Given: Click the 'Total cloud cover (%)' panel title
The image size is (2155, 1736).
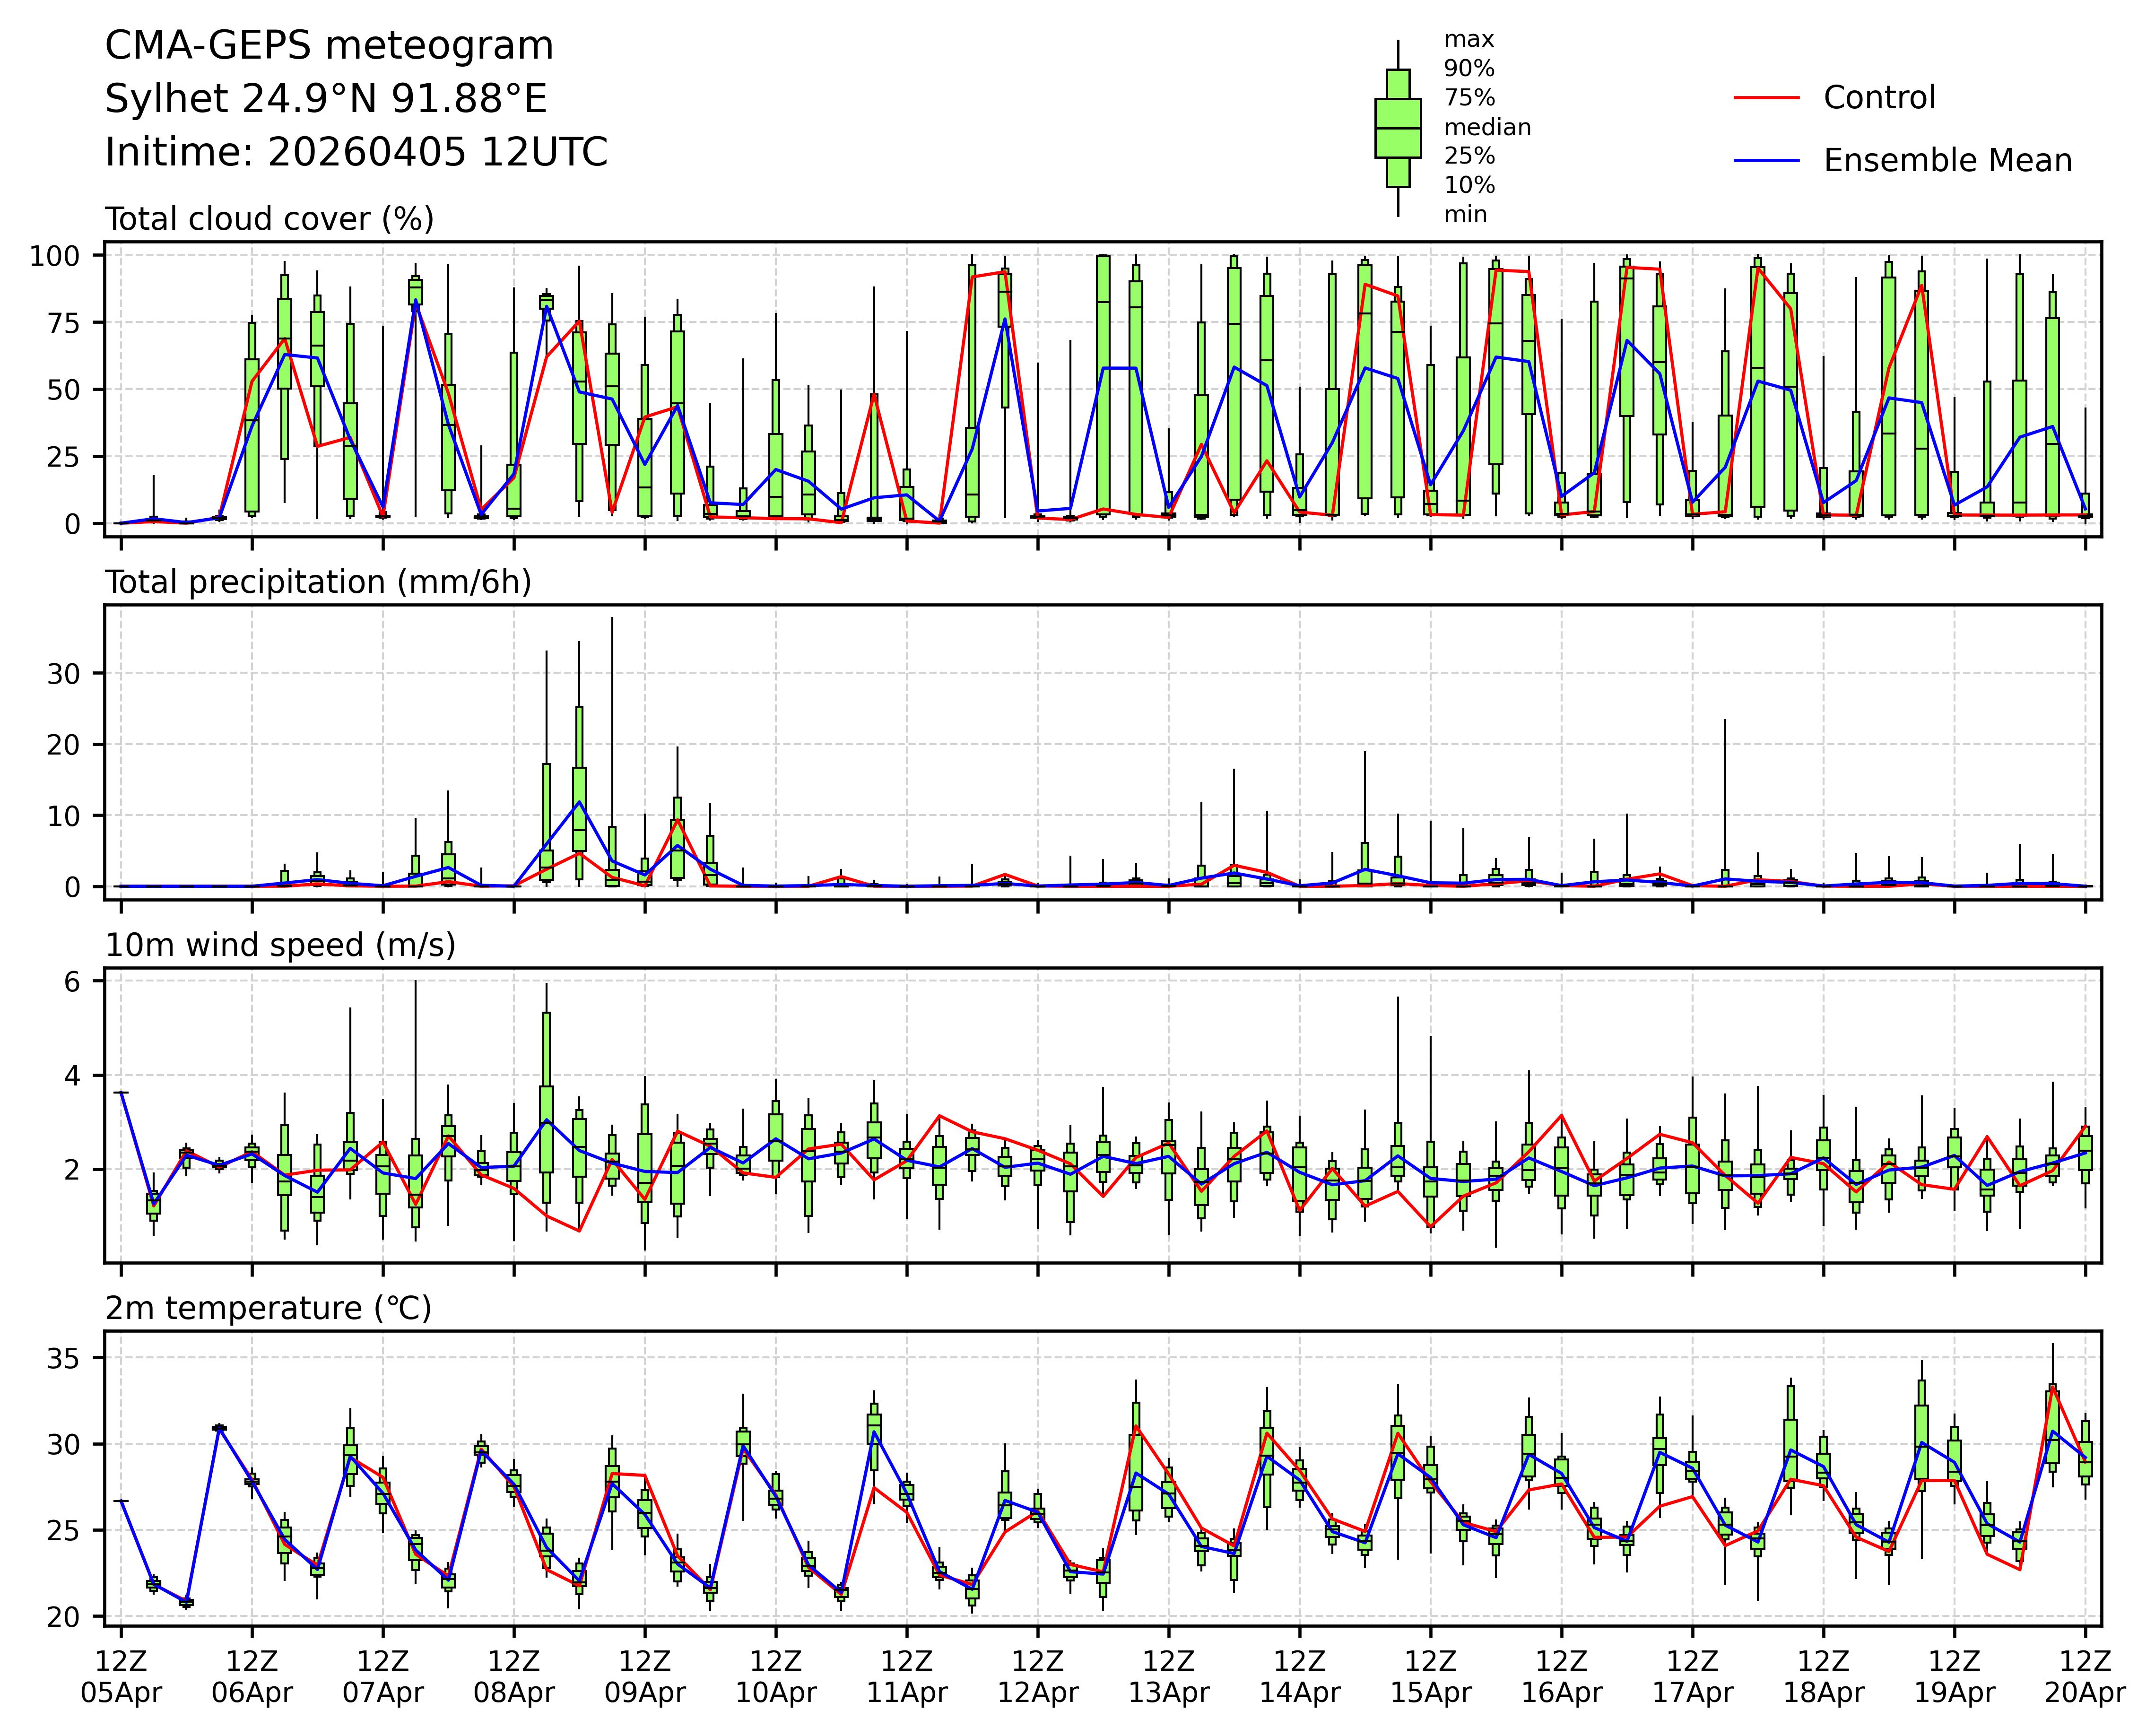Looking at the screenshot, I should tap(269, 219).
